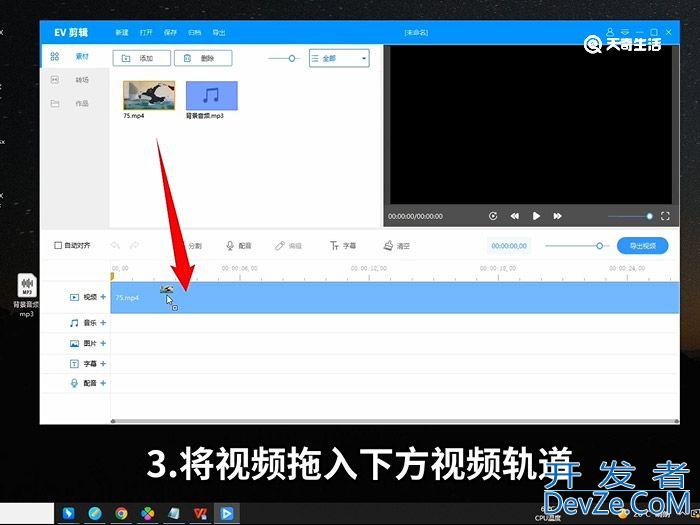
Task: Open the title bar dropdown menu icon
Action: 625,32
